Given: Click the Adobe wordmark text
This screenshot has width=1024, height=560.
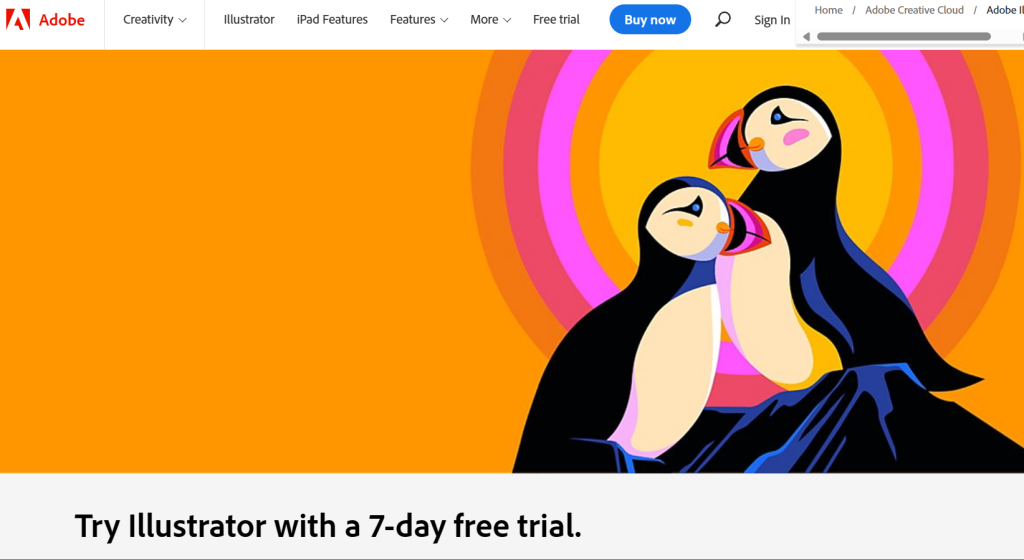Looking at the screenshot, I should pos(61,20).
